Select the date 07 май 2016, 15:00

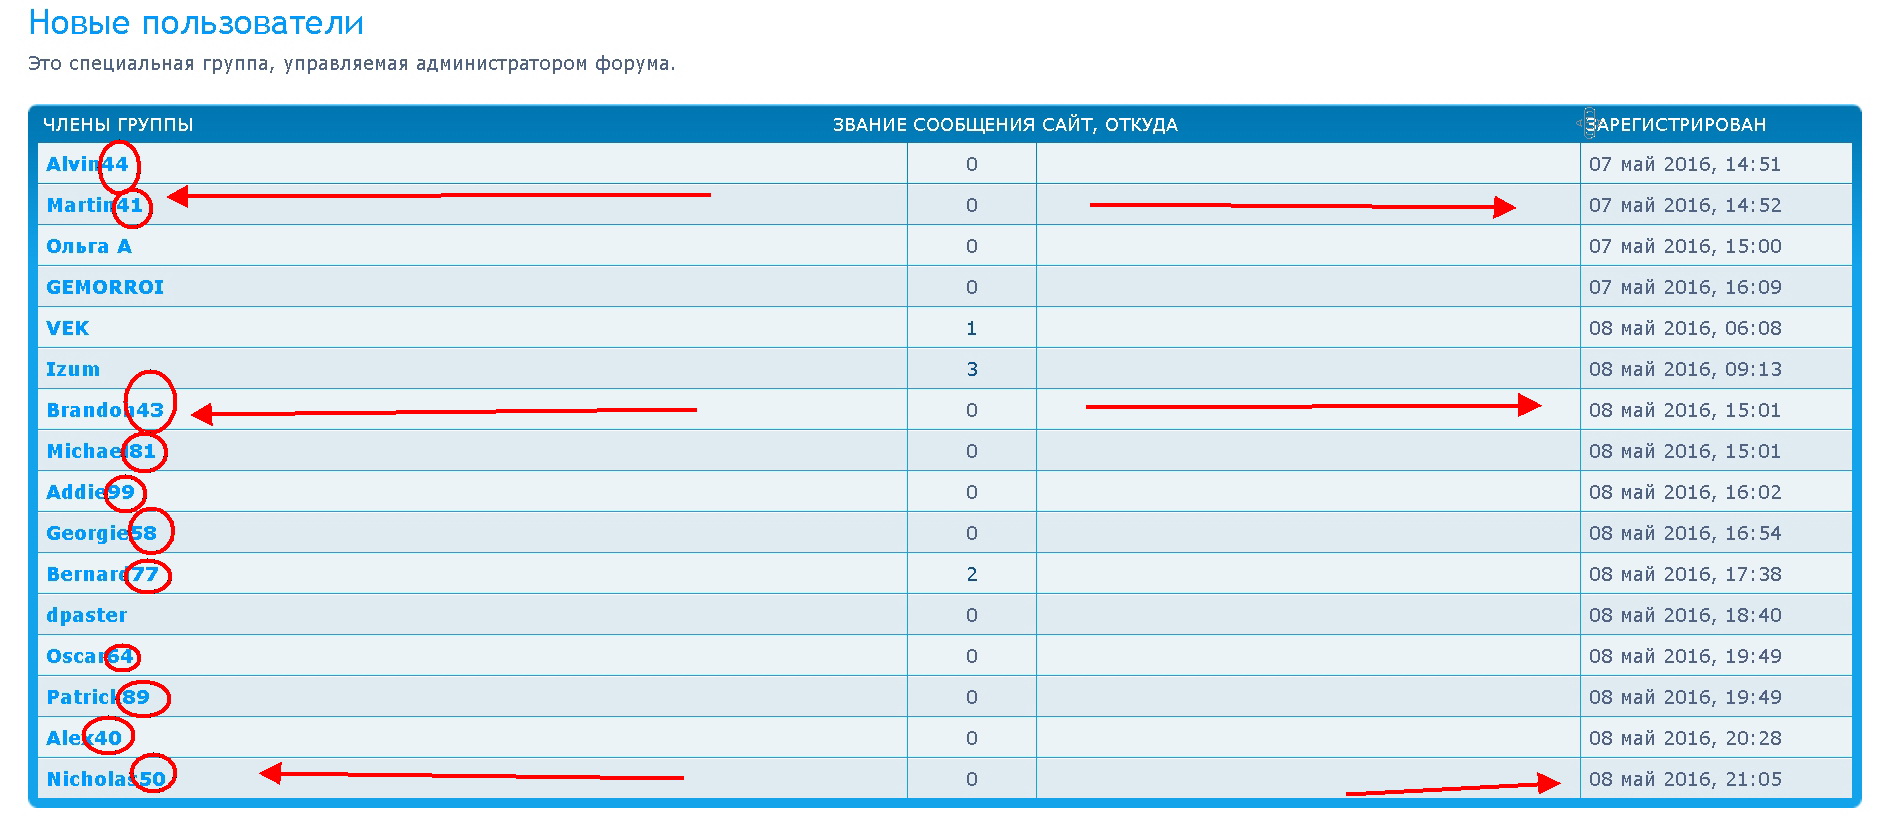coord(1685,246)
